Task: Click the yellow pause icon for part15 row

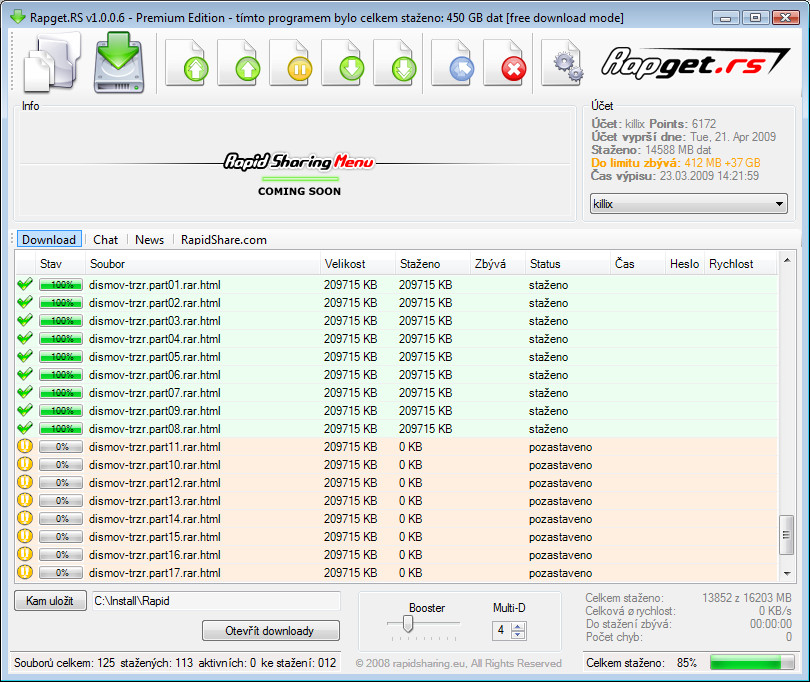Action: point(25,536)
